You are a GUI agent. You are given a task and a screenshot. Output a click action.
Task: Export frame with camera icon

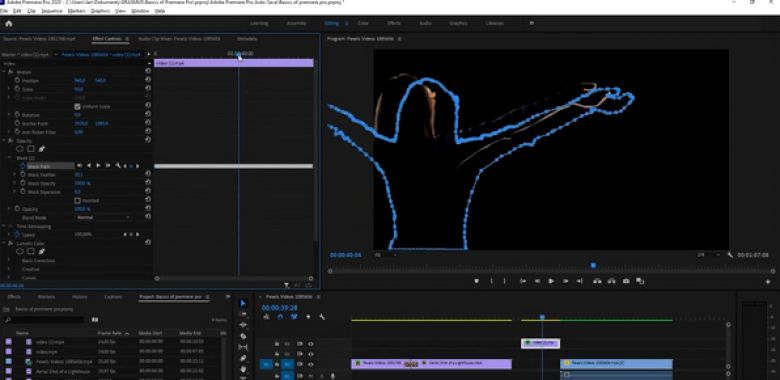pos(626,281)
